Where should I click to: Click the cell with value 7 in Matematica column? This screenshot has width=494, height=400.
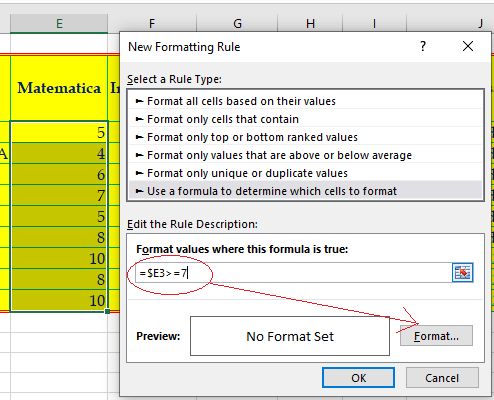(x=59, y=195)
